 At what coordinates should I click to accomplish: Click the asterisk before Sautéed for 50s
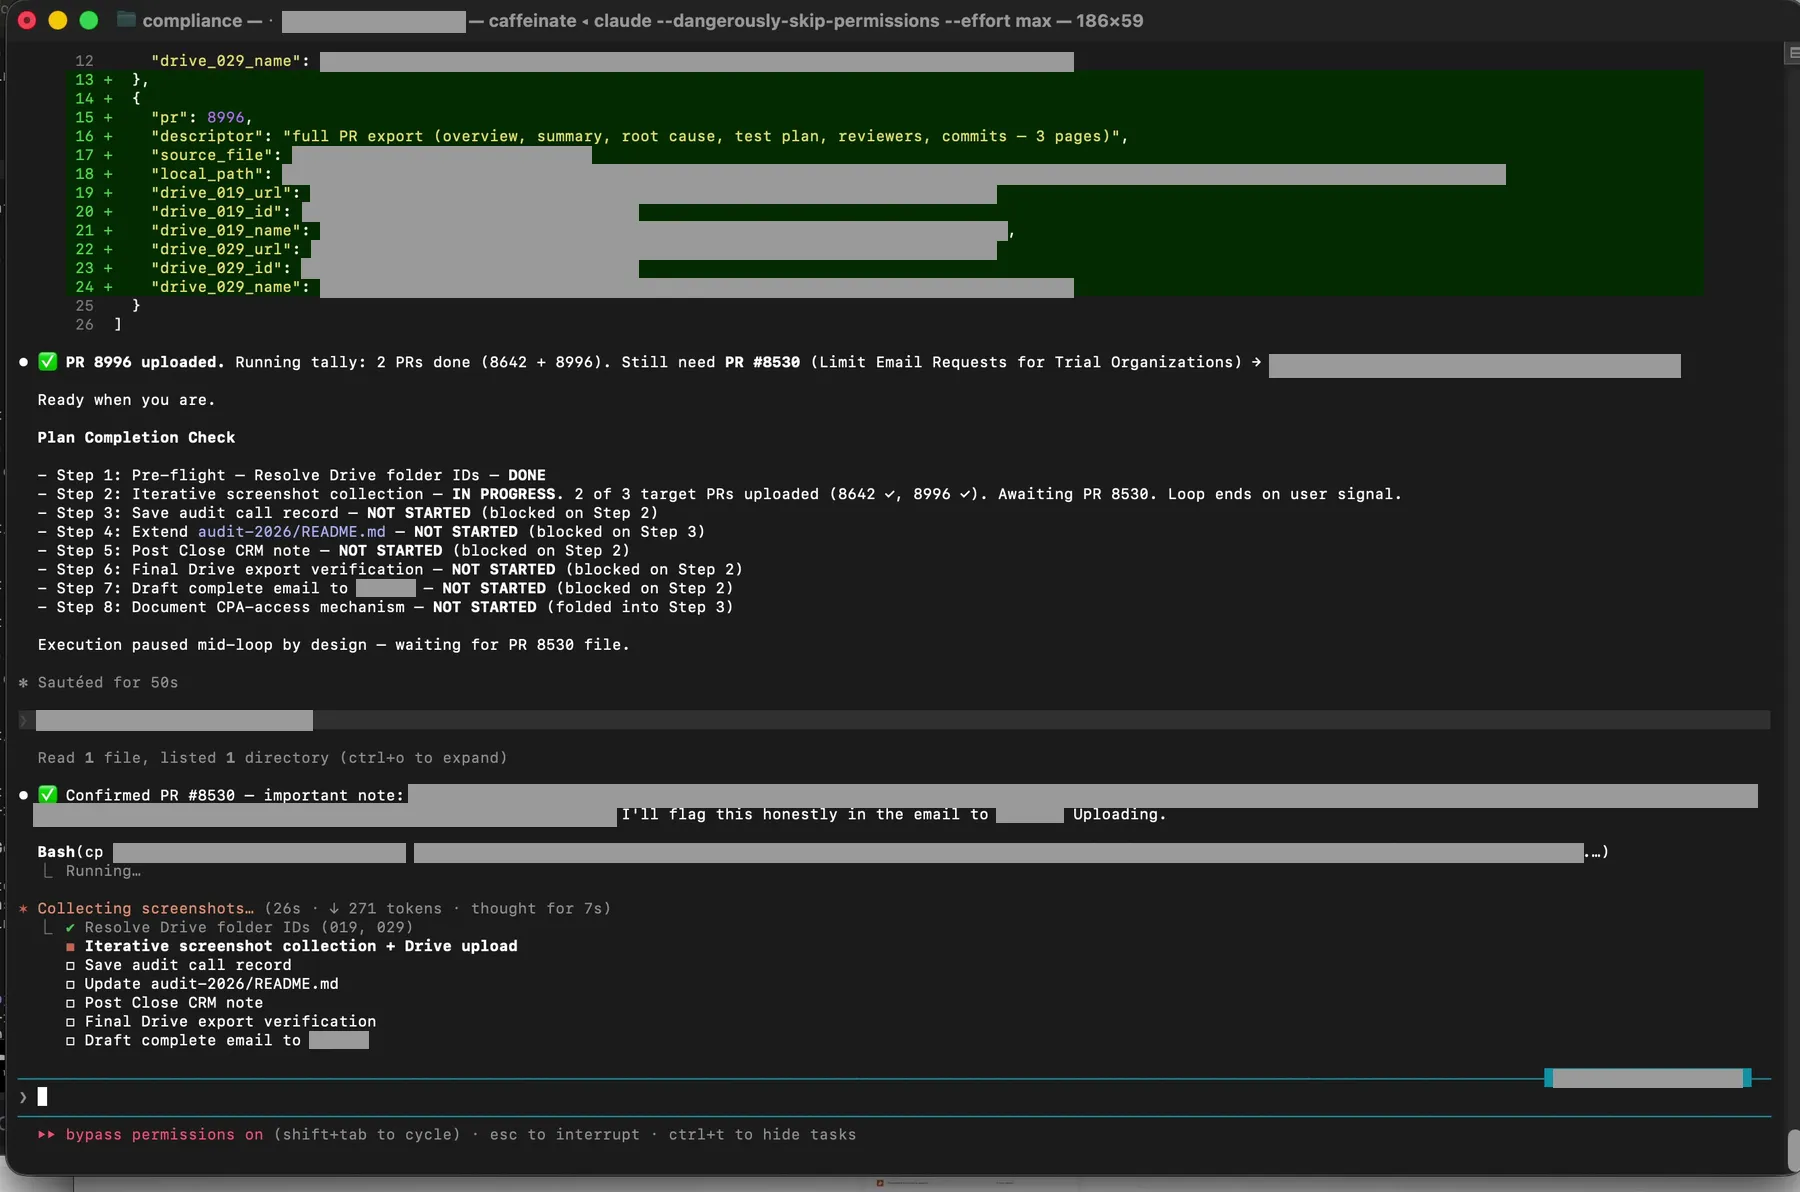(23, 683)
